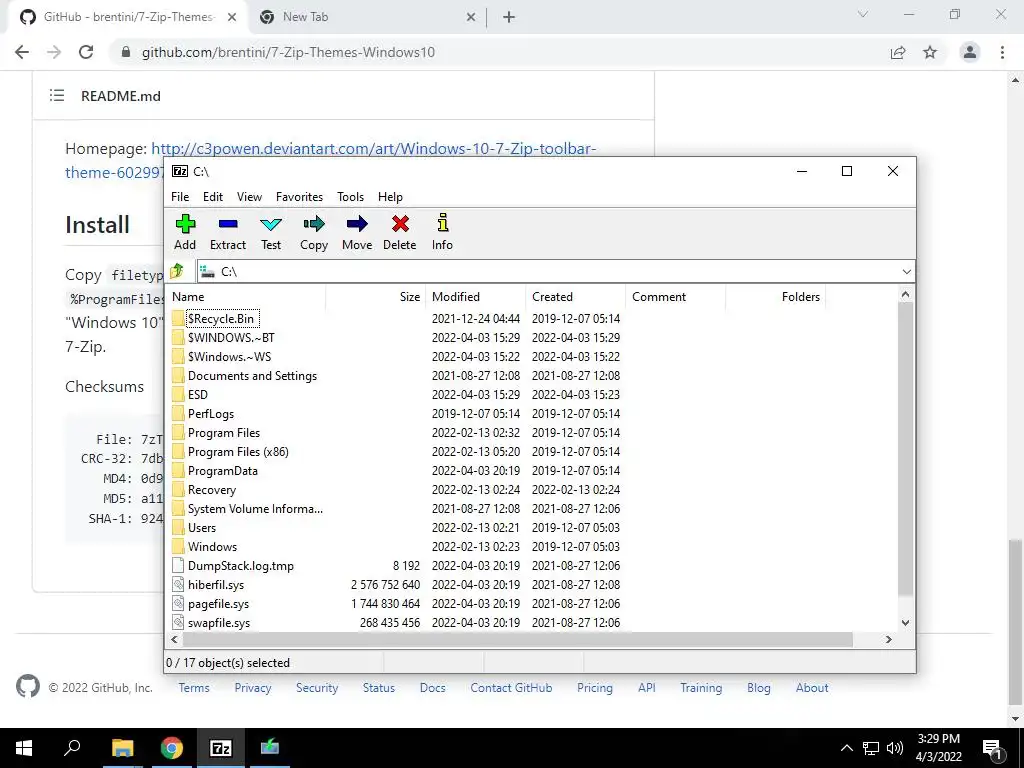
Task: Select the $WINDOWS.~BT folder
Action: (231, 338)
